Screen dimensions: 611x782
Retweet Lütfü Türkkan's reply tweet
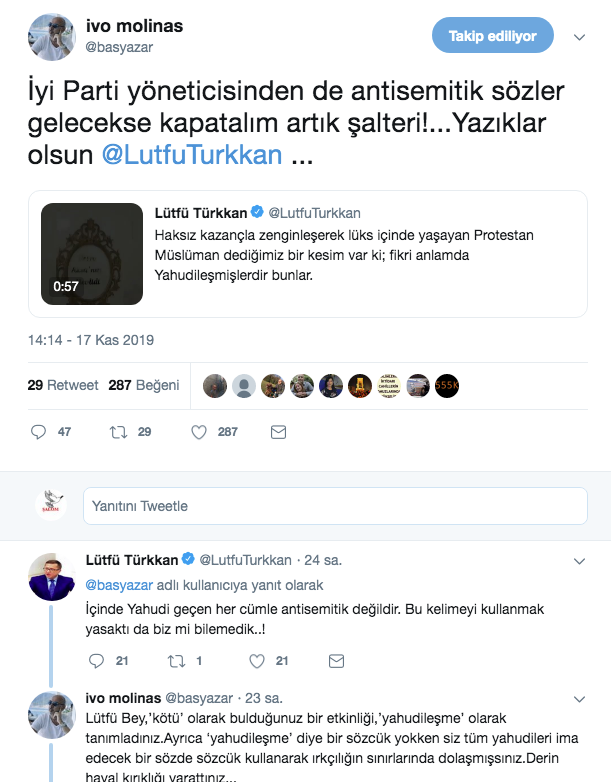(x=176, y=661)
